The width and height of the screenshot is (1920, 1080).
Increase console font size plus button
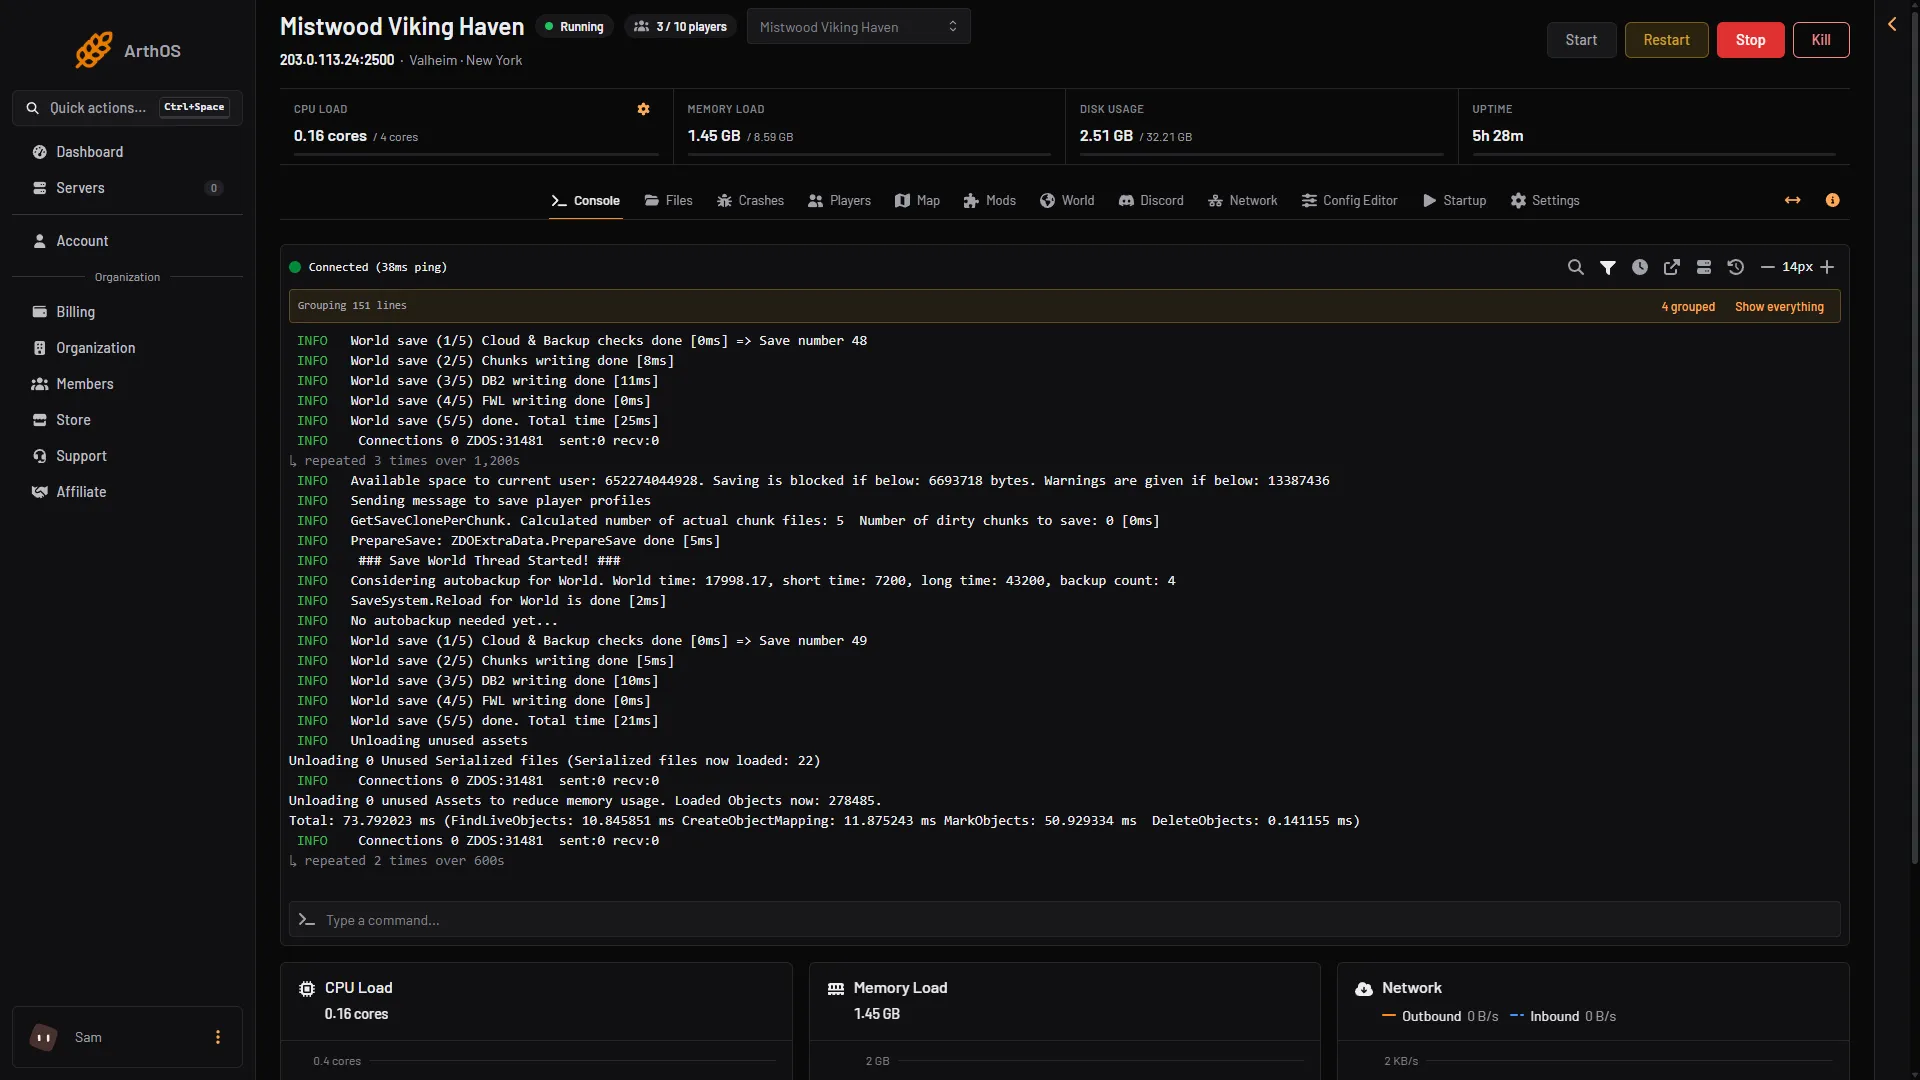pos(1827,267)
